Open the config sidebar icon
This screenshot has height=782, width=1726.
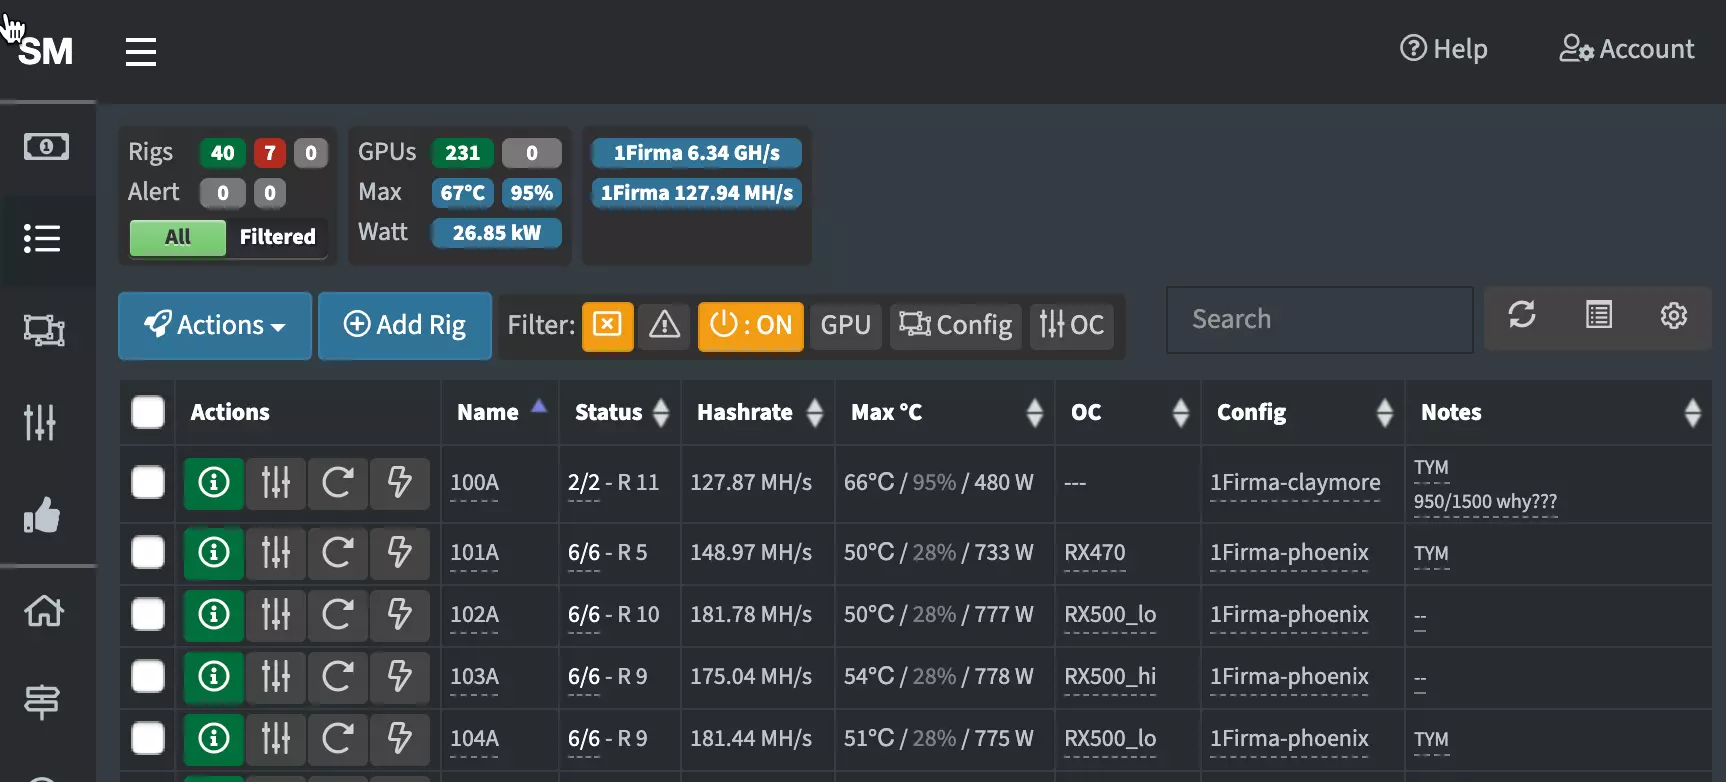pyautogui.click(x=44, y=329)
